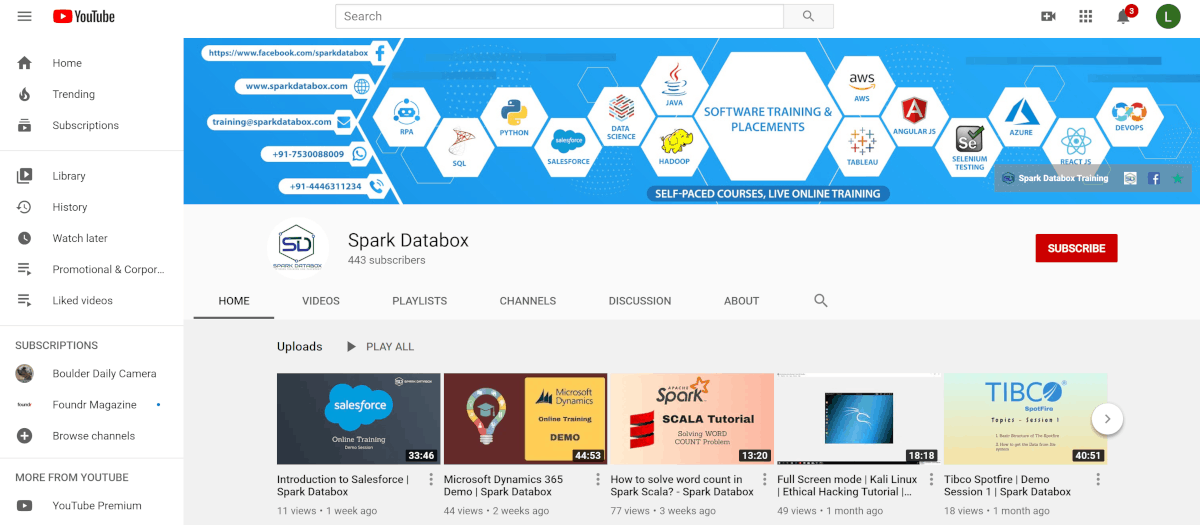Viewport: 1200px width, 525px height.
Task: Click PLAY ALL for uploads
Action: click(x=379, y=347)
